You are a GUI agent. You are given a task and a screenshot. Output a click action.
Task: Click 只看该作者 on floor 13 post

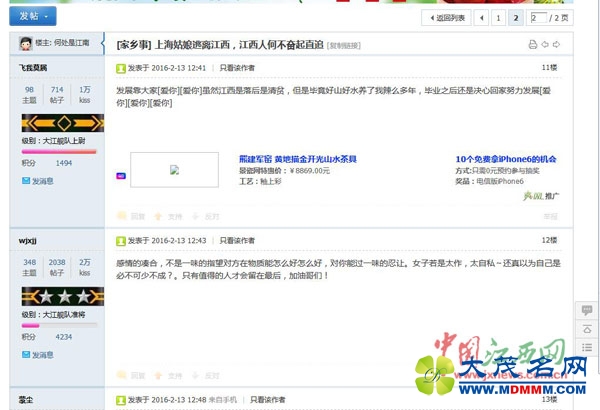point(268,400)
